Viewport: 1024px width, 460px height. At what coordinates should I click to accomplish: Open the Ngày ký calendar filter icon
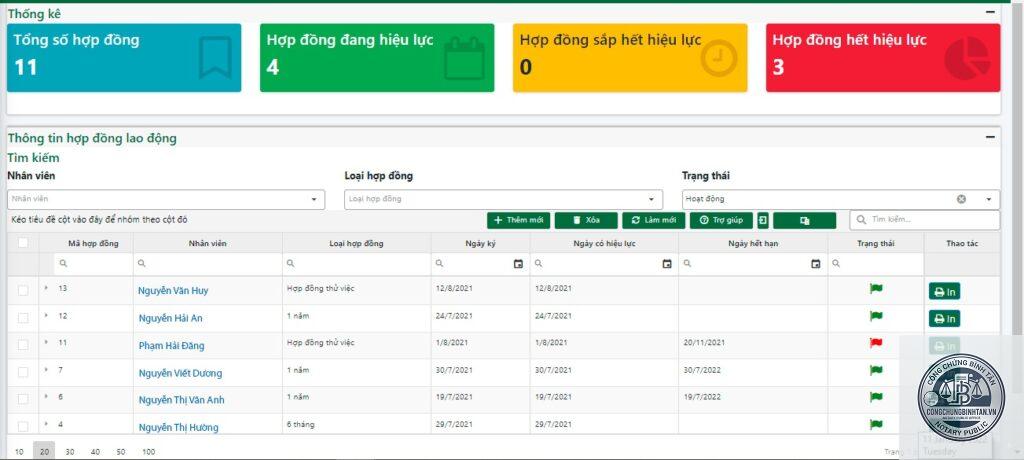tap(518, 264)
